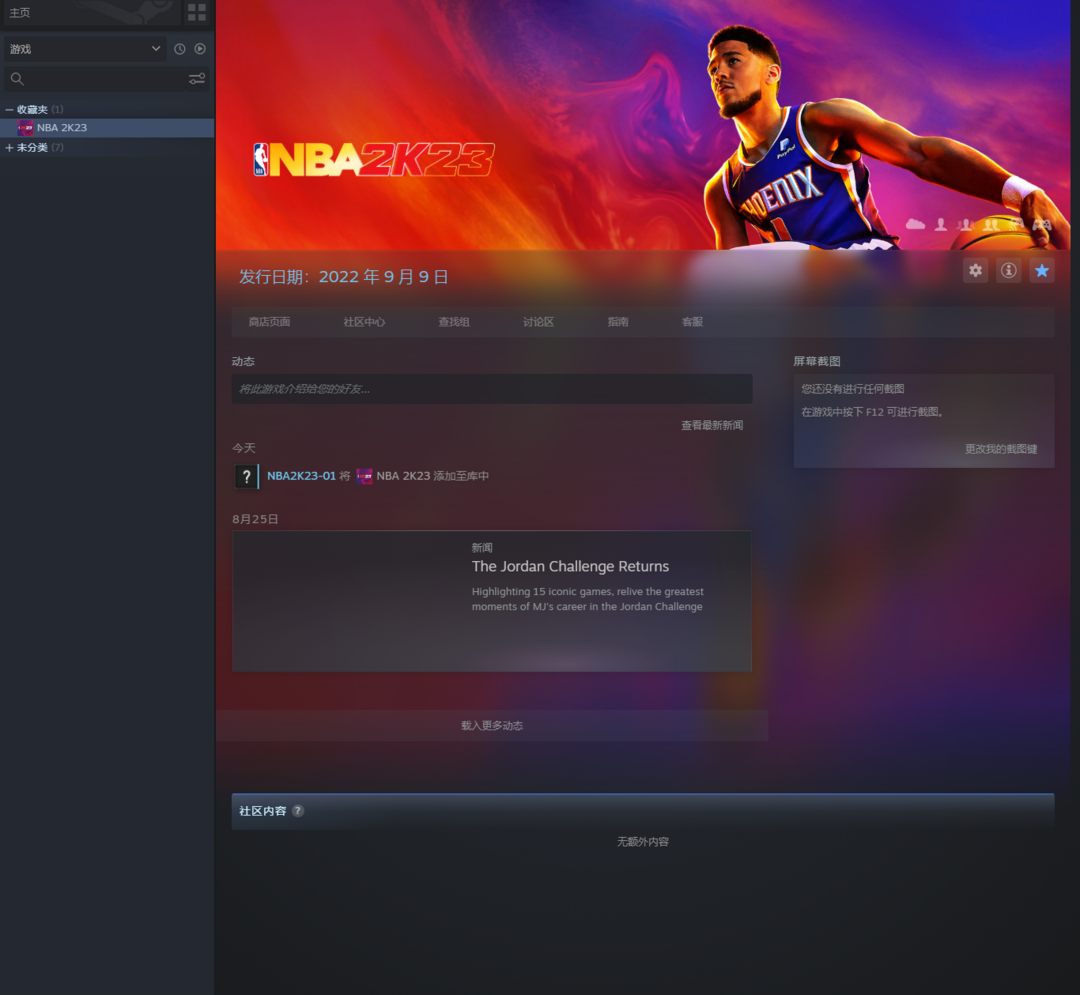Open the gear manage icon for NBA 2K23

[x=975, y=270]
